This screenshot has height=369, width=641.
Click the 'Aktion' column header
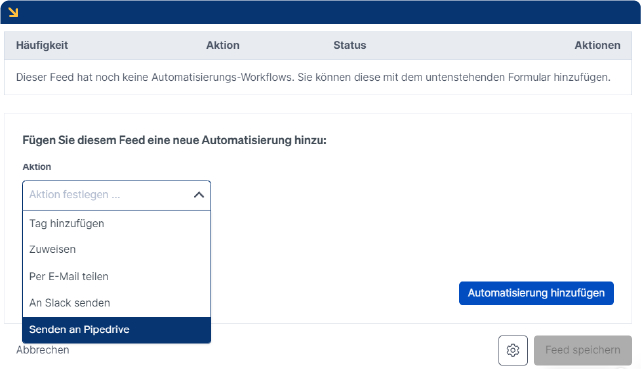pyautogui.click(x=222, y=45)
